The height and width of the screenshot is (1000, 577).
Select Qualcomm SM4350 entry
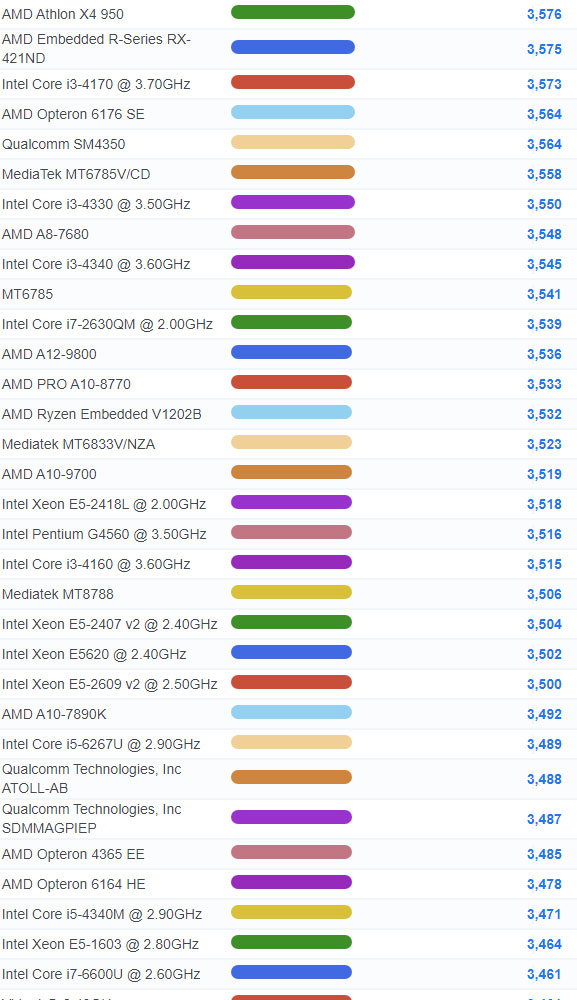[64, 144]
